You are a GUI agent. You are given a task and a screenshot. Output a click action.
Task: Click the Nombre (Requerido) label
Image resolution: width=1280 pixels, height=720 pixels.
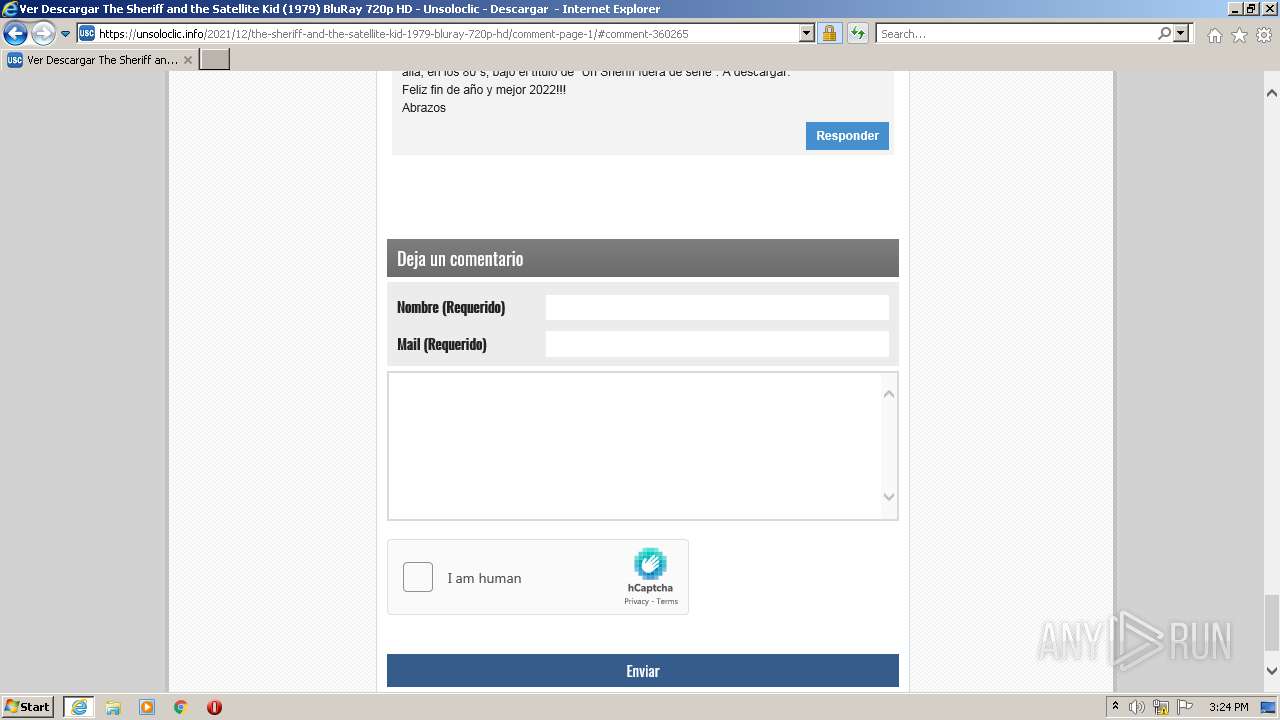click(x=451, y=307)
